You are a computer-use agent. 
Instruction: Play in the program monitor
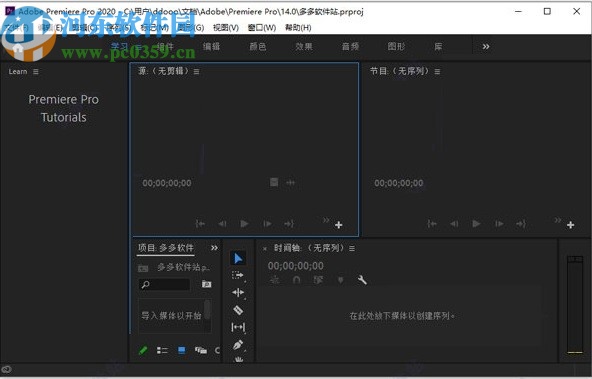476,224
